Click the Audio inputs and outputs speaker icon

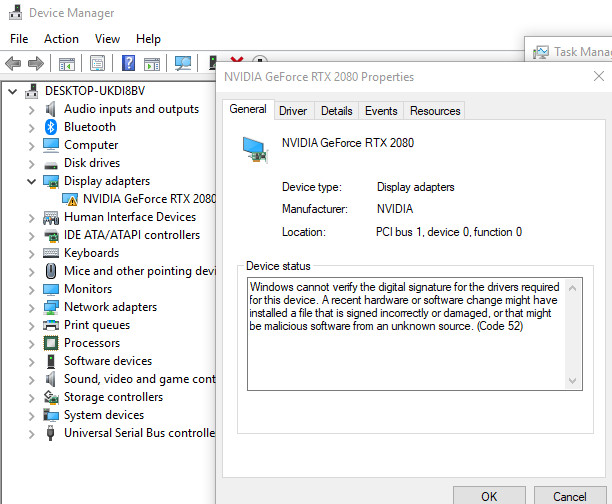tap(50, 109)
